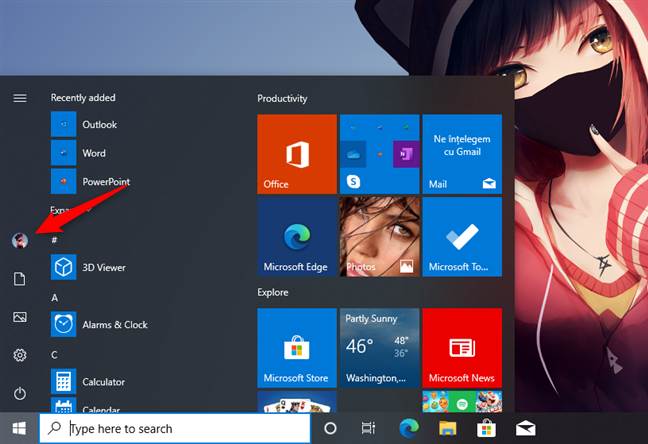Open Mail from the taskbar
The width and height of the screenshot is (648, 444).
(525, 428)
